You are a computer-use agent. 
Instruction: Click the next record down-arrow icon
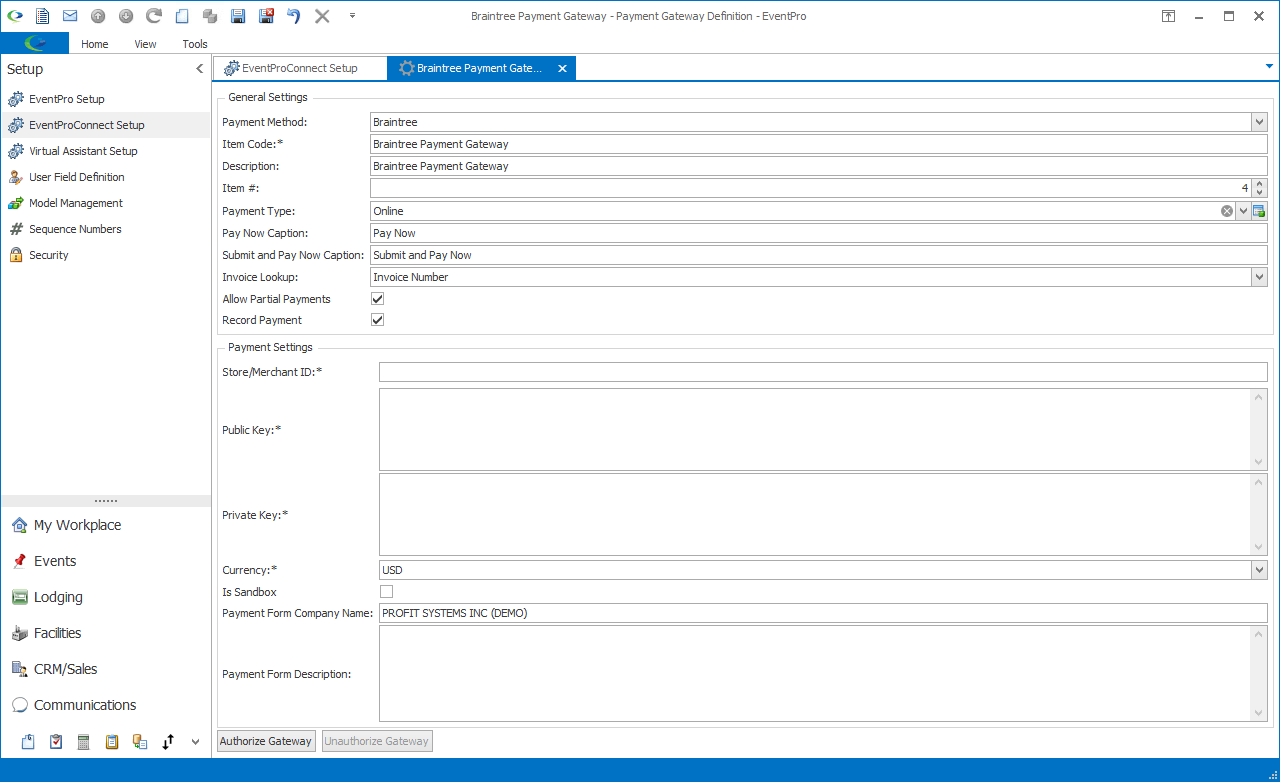(x=126, y=16)
